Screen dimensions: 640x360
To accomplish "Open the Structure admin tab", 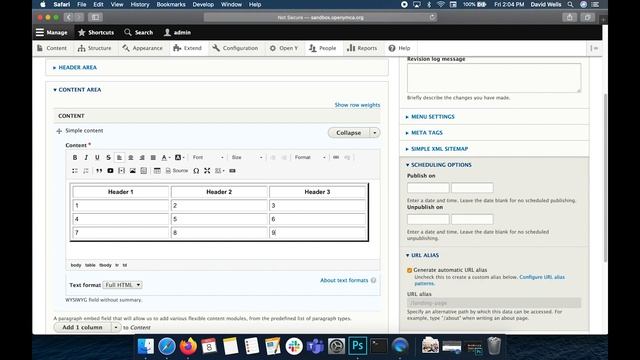I will click(x=94, y=48).
